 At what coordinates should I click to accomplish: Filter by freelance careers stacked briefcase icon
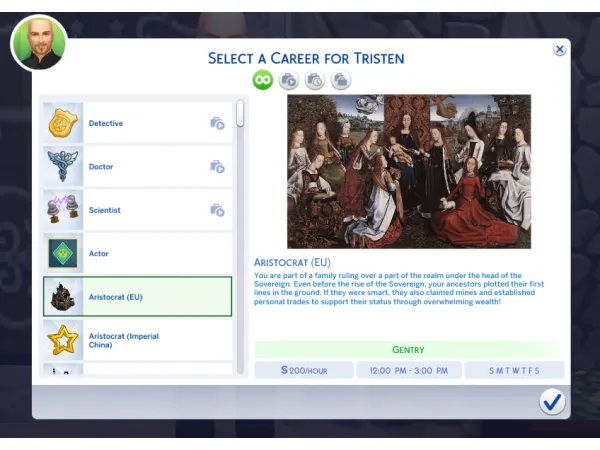click(341, 80)
